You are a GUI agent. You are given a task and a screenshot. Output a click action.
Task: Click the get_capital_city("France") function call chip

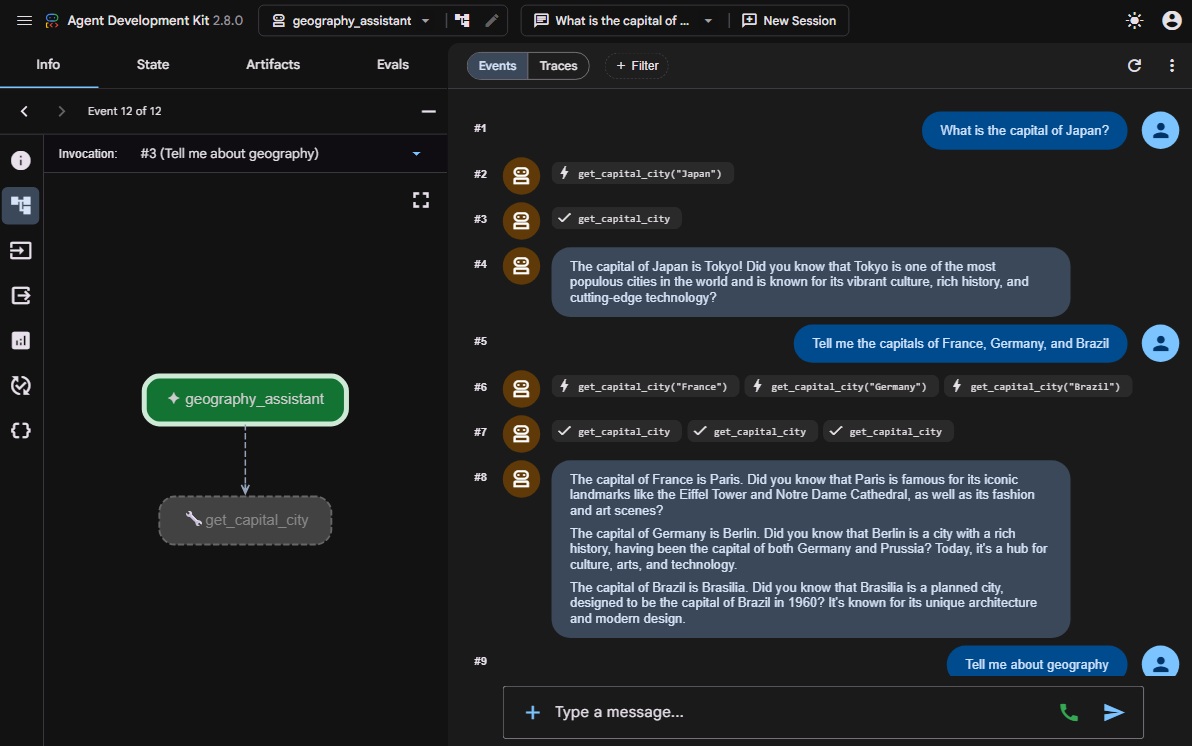pyautogui.click(x=645, y=387)
